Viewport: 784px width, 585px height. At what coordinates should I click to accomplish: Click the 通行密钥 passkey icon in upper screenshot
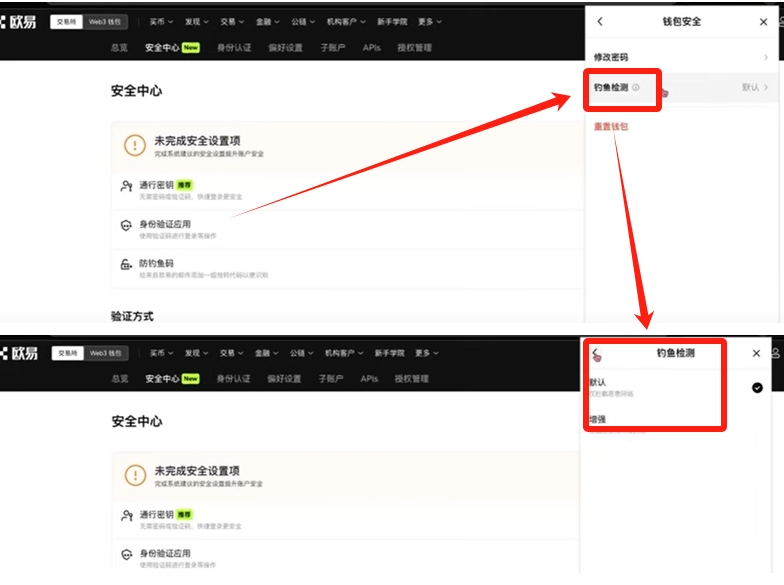[x=126, y=186]
